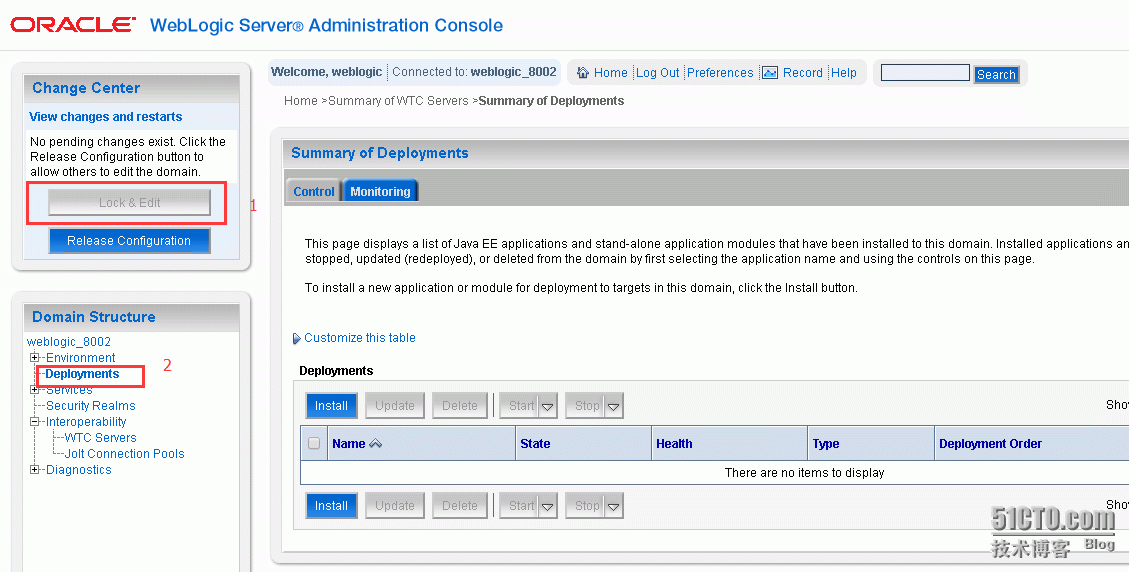Open the top Stop dropdown arrow

tap(613, 406)
